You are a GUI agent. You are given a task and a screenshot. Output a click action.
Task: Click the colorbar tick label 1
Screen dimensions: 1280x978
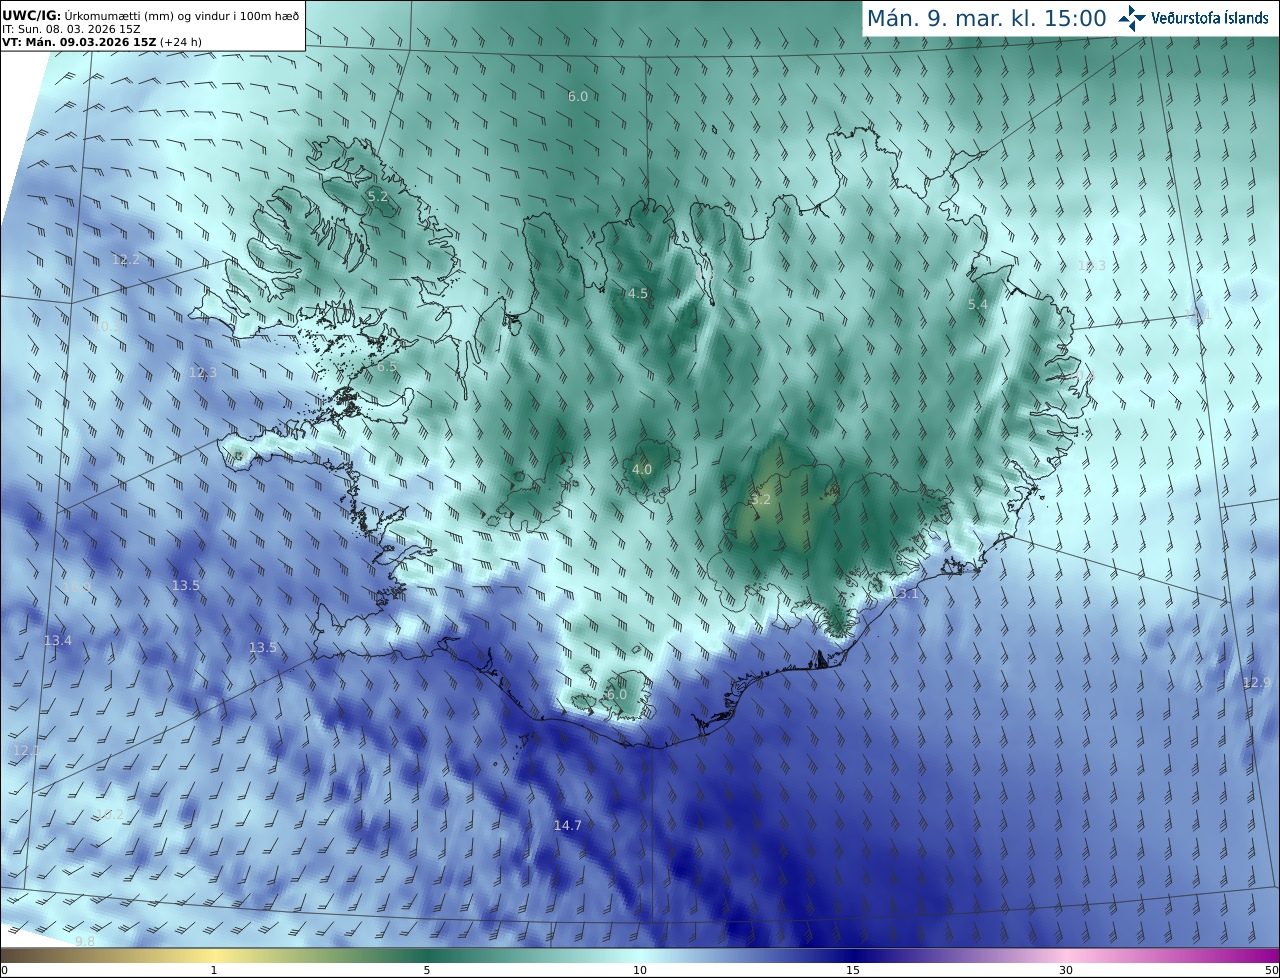pos(214,970)
